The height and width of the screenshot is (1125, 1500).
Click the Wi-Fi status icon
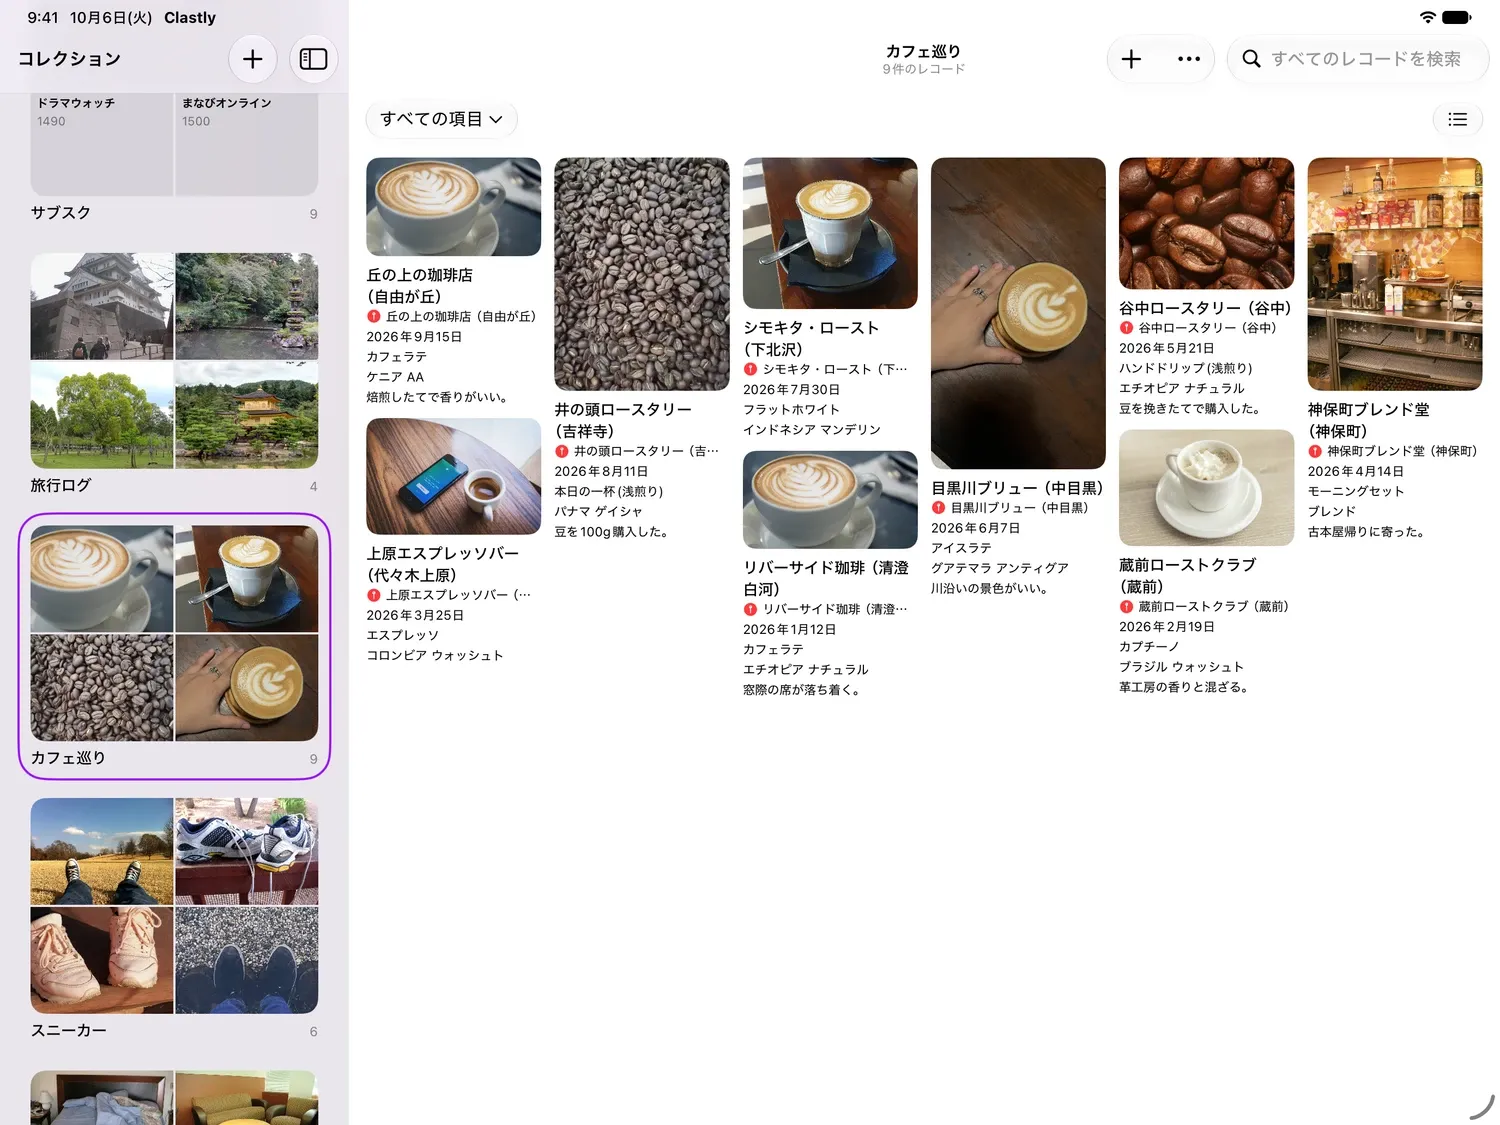pos(1427,17)
